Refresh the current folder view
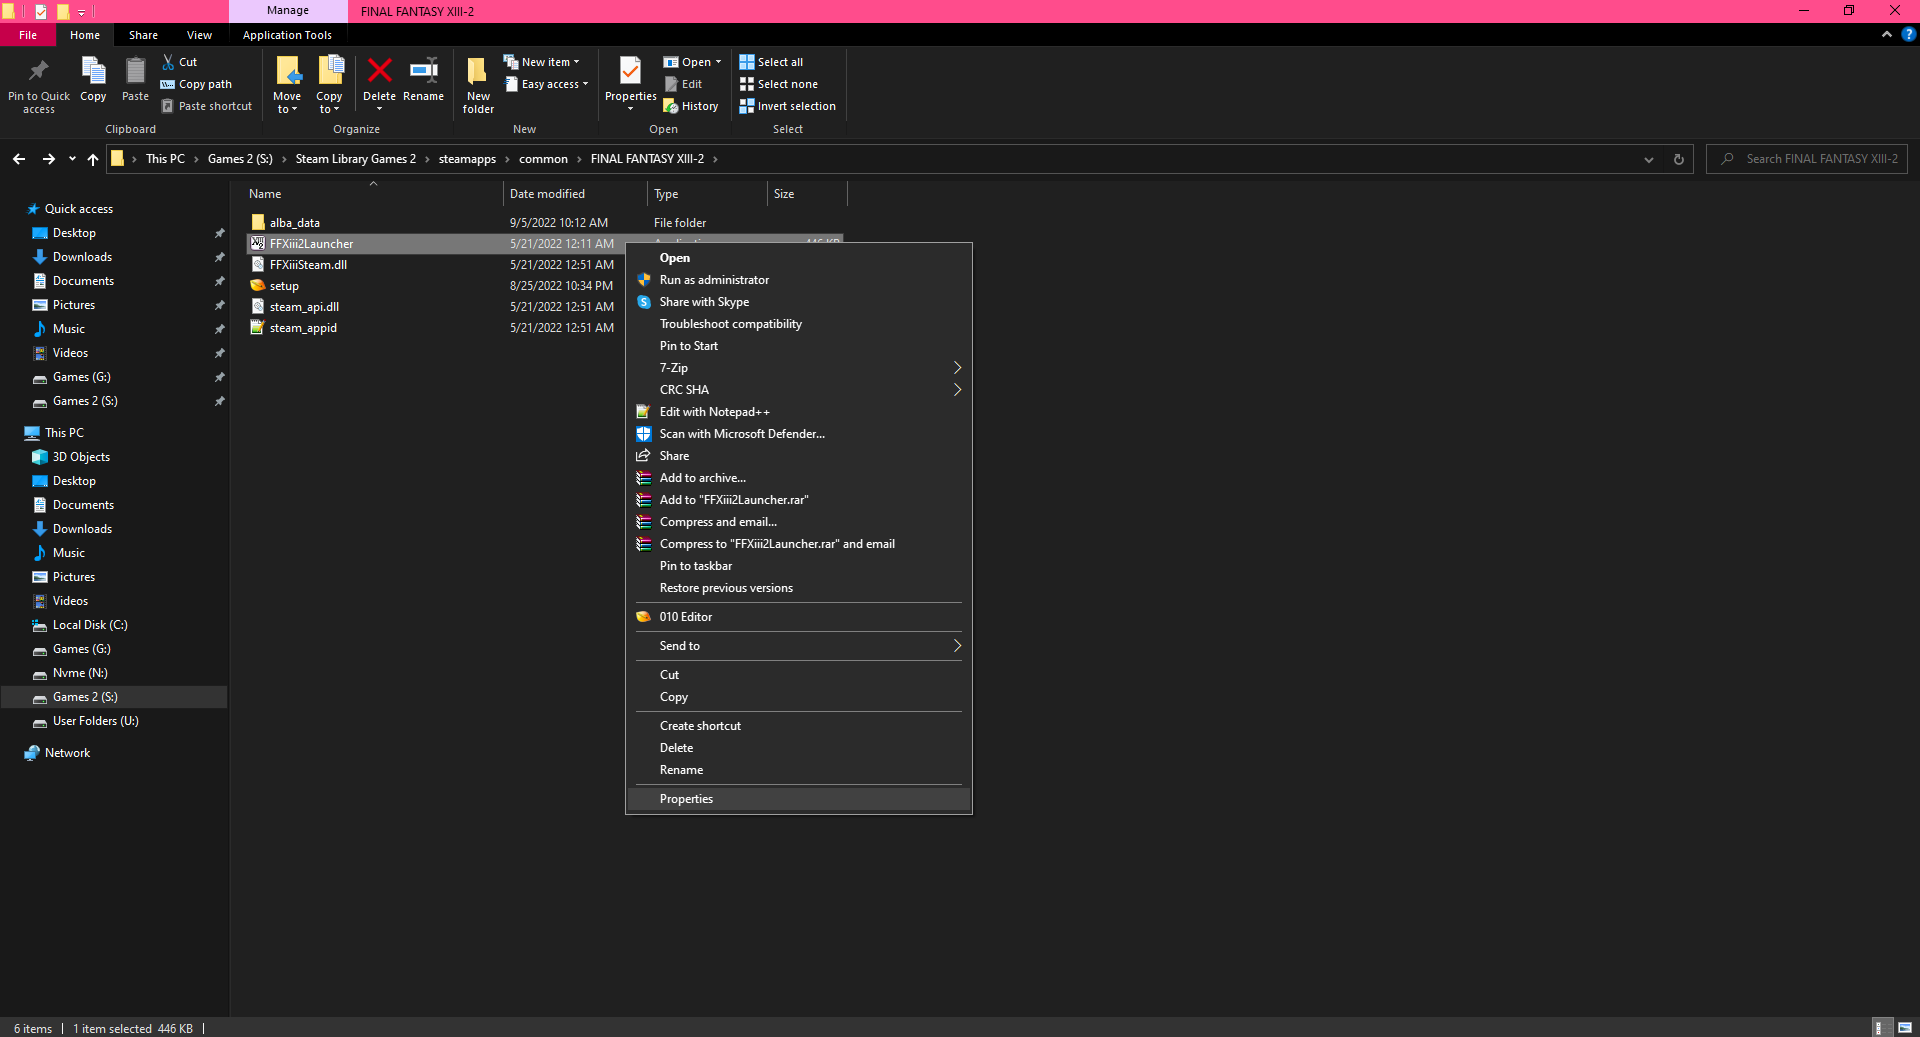This screenshot has width=1920, height=1037. 1679,159
